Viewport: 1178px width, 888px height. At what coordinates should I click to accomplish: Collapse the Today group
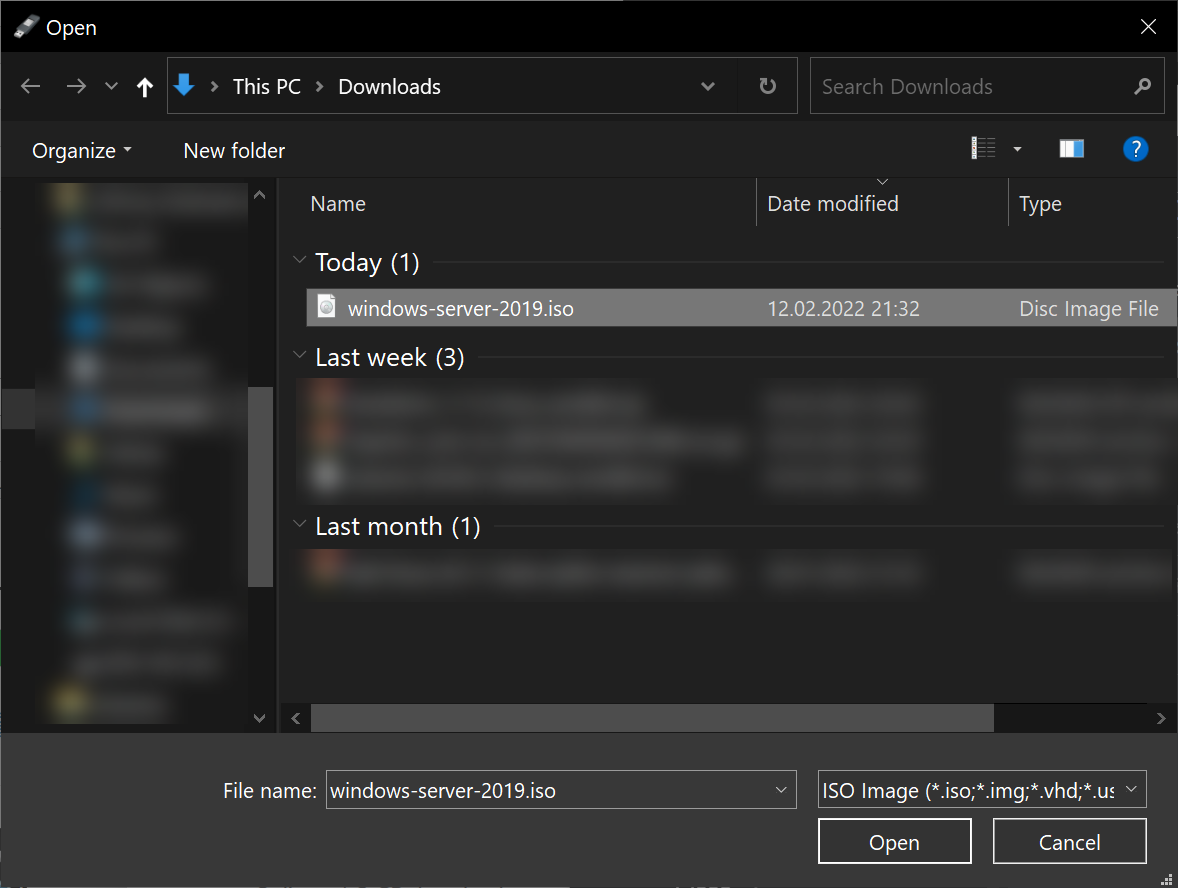[x=299, y=262]
